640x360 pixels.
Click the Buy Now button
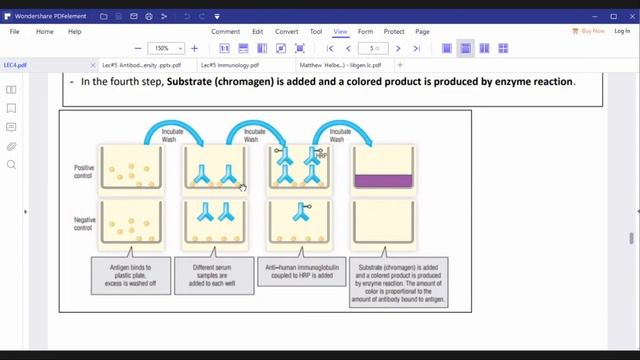(588, 31)
